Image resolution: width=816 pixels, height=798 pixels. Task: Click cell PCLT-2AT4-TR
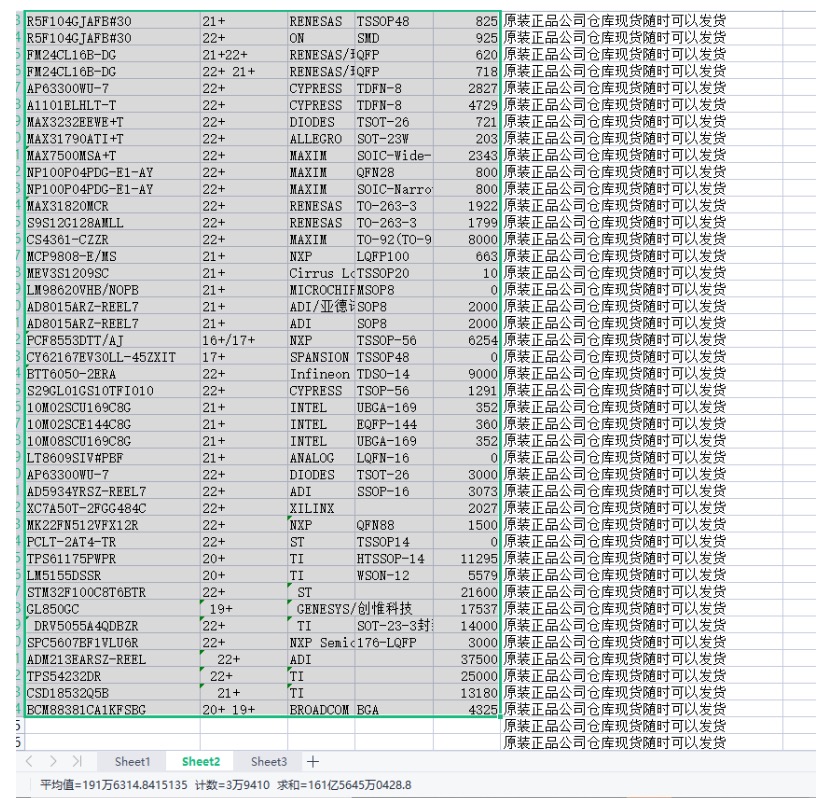[112, 542]
